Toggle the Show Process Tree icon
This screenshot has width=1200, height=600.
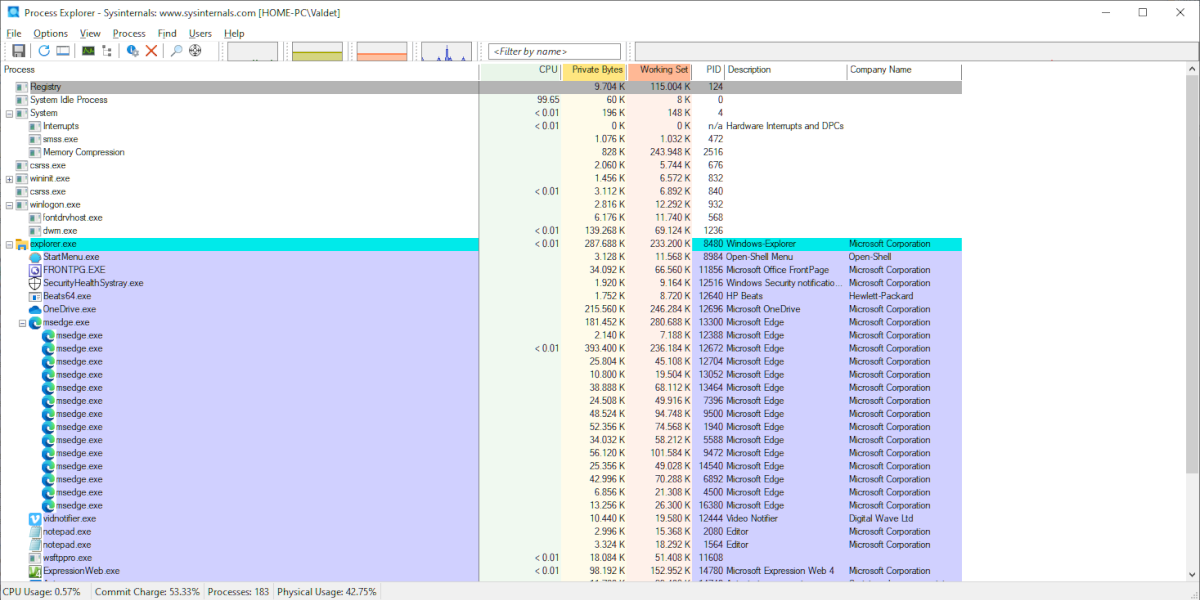pyautogui.click(x=106, y=51)
